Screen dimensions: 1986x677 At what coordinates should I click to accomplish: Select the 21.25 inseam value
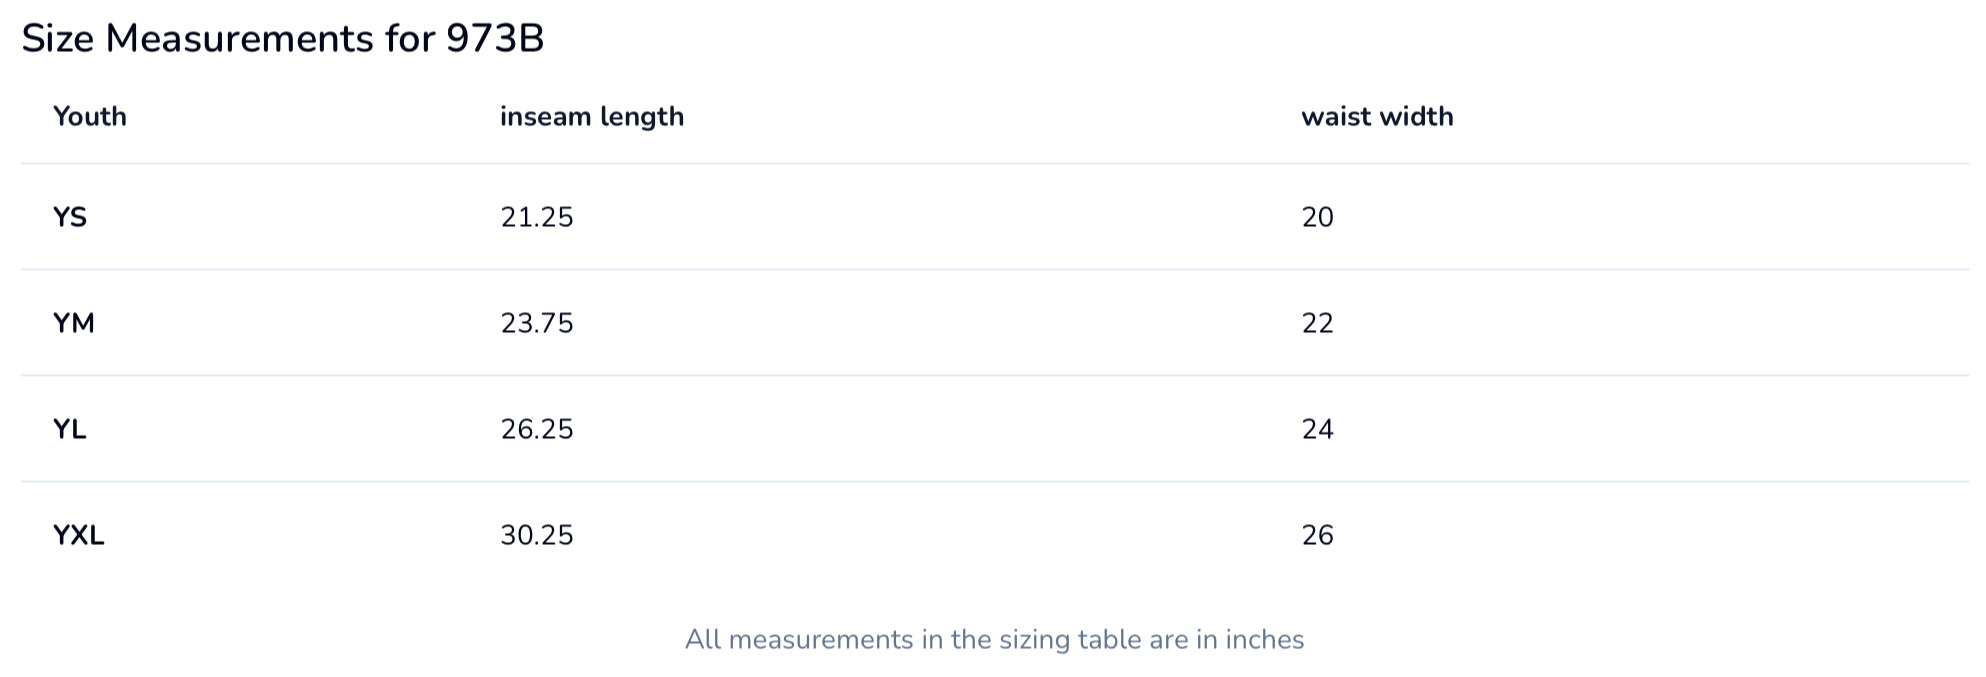coord(537,217)
